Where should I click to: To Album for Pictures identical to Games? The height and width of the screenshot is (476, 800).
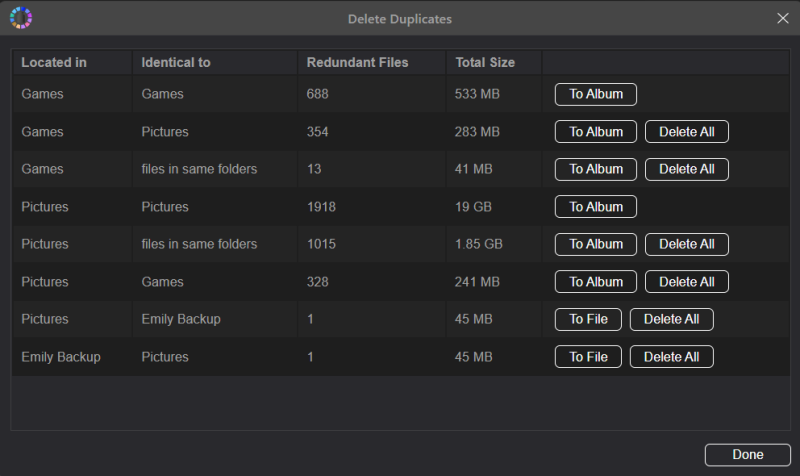point(595,282)
